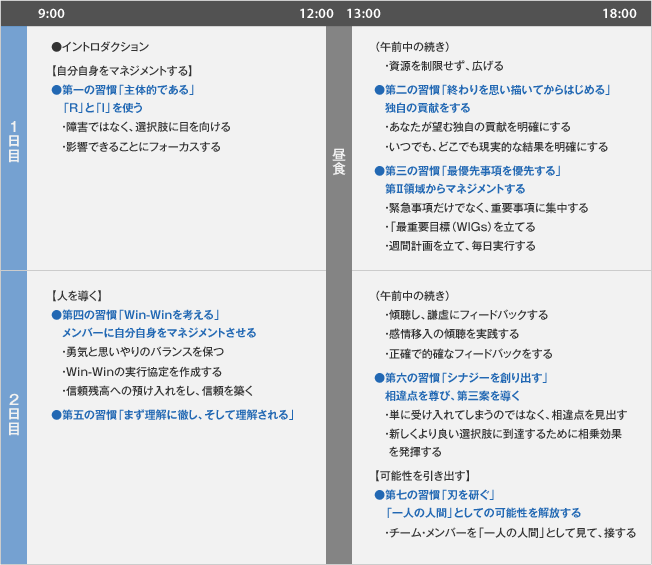Click 感情移入の傾聴を実践する line
Image resolution: width=652 pixels, height=565 pixels.
point(452,334)
